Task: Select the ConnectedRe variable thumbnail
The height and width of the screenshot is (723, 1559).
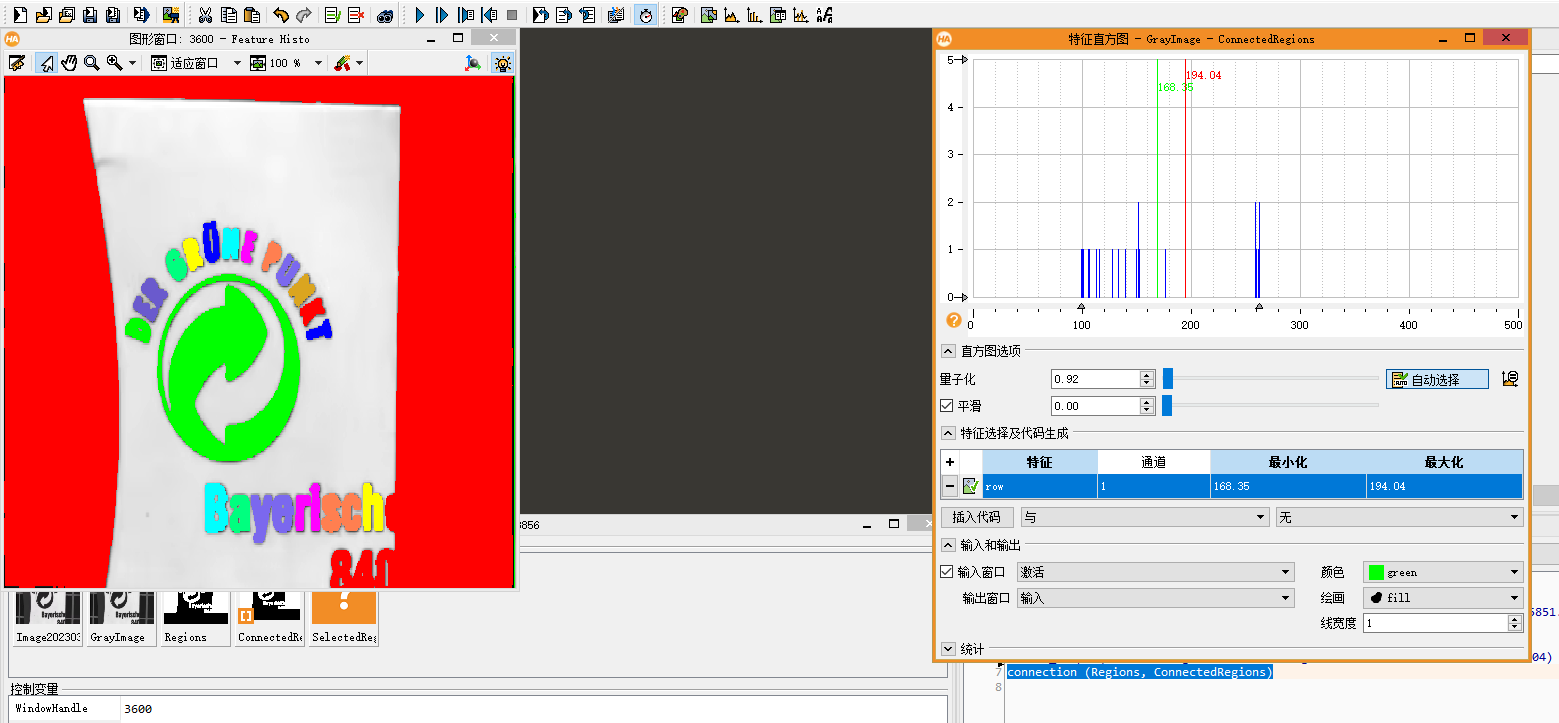Action: pos(268,617)
